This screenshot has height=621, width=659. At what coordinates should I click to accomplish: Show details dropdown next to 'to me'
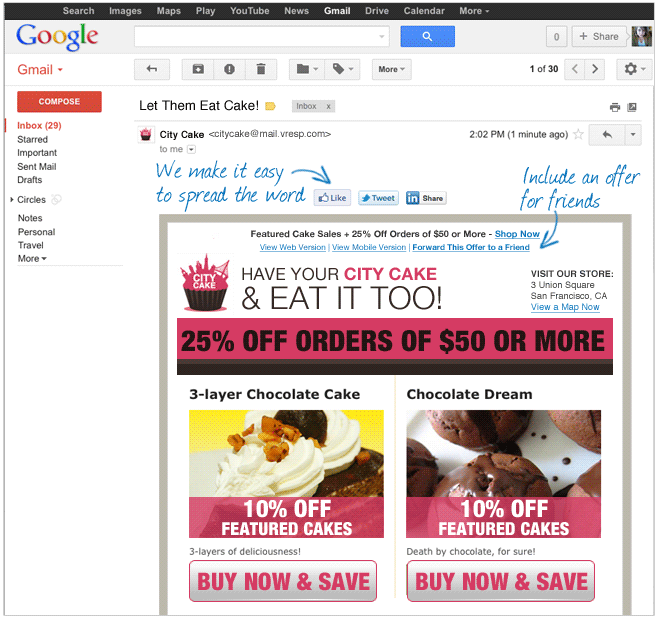191,150
